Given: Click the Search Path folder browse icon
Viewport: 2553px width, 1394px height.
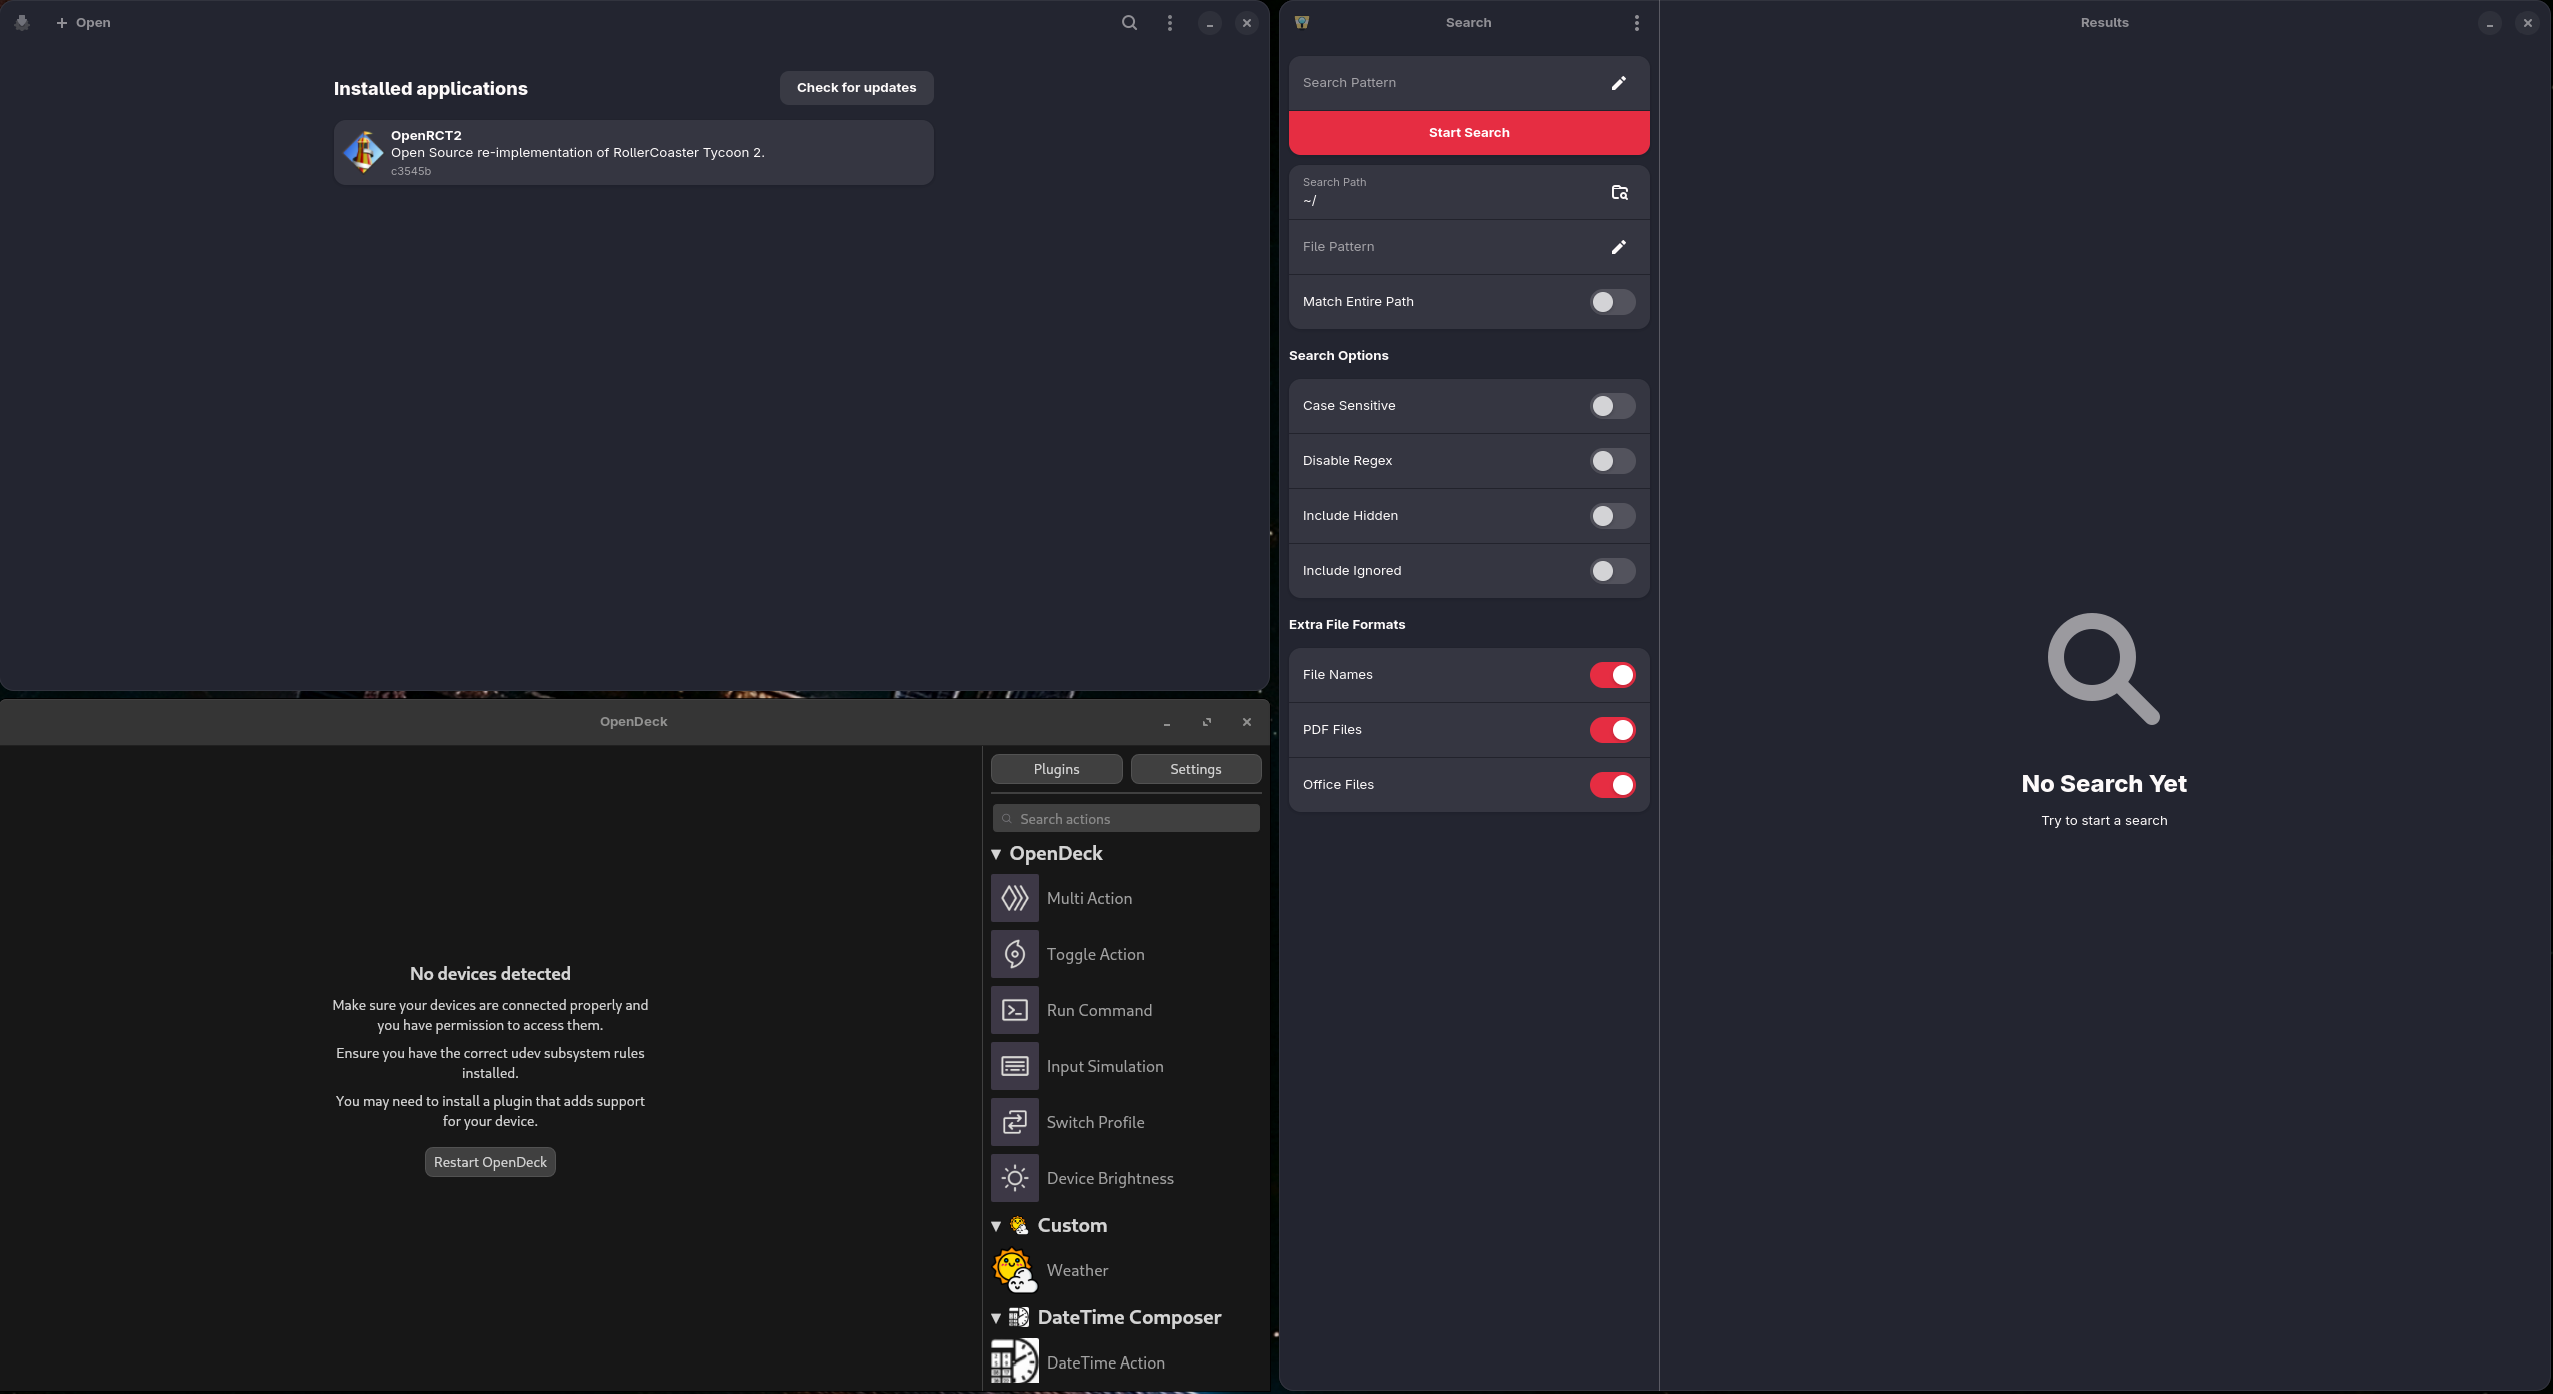Looking at the screenshot, I should pos(1619,192).
